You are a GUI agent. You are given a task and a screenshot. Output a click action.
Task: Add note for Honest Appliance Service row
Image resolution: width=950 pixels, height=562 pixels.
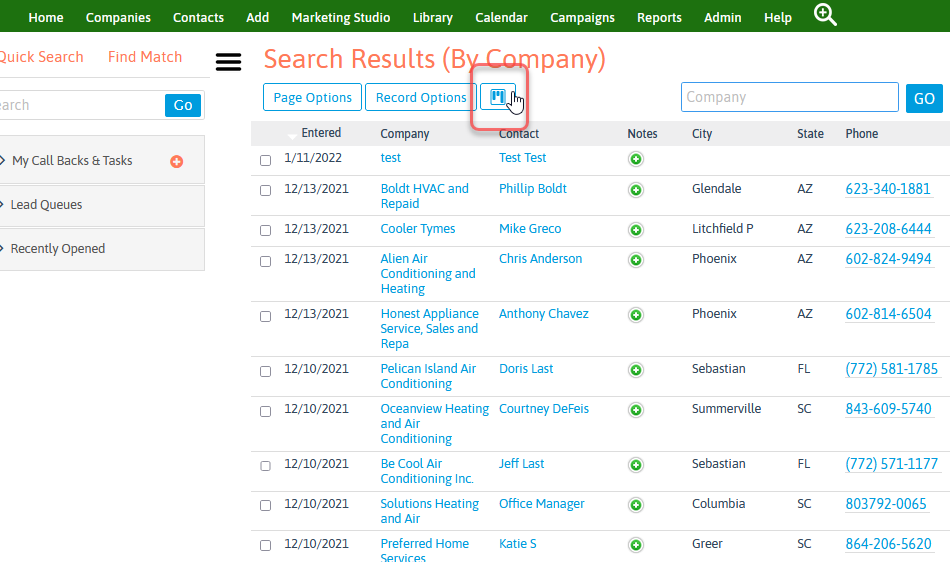[636, 315]
